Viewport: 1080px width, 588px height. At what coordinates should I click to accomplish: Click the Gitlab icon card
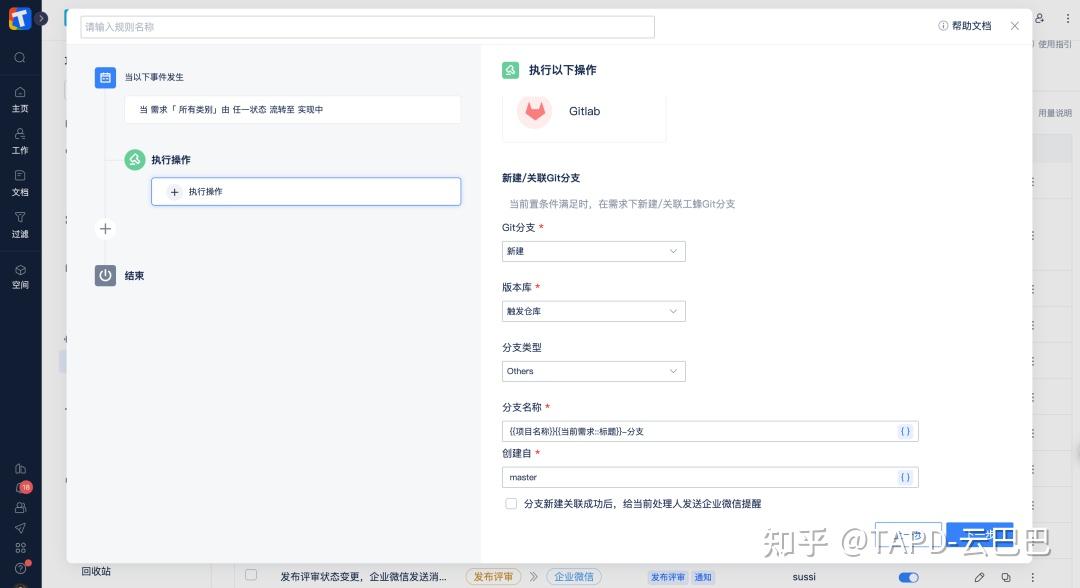point(534,112)
